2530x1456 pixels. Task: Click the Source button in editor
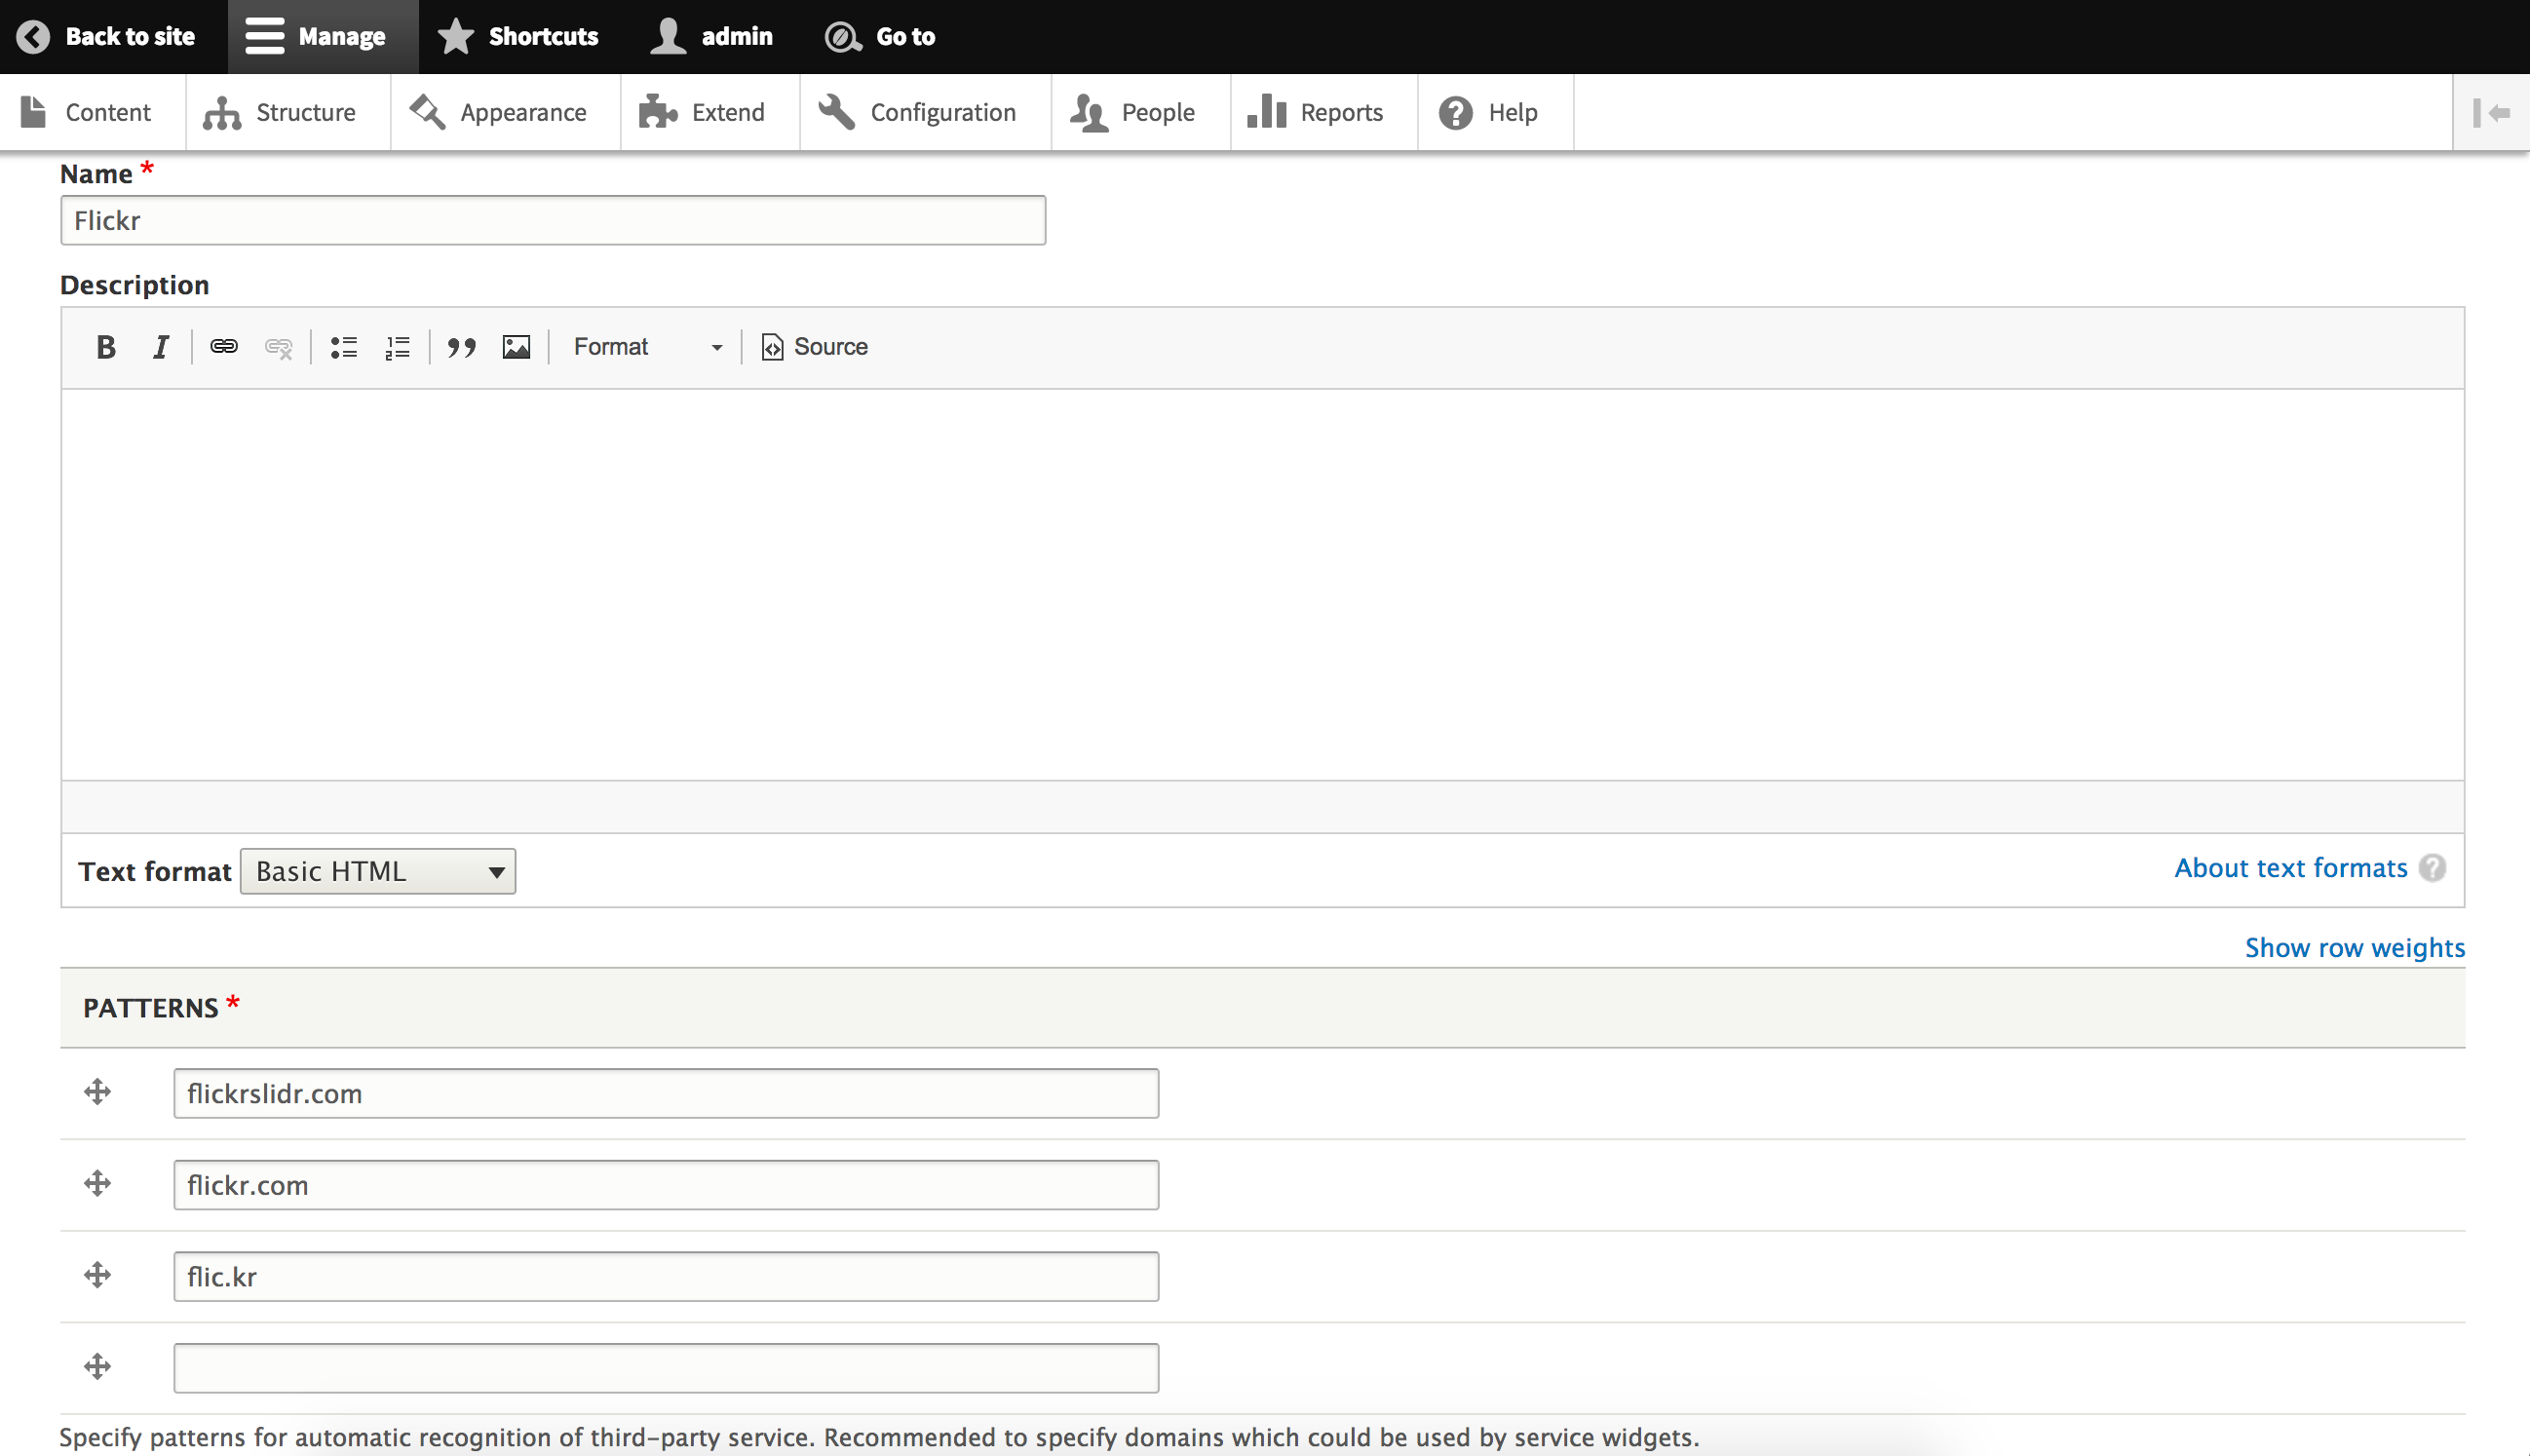[815, 346]
